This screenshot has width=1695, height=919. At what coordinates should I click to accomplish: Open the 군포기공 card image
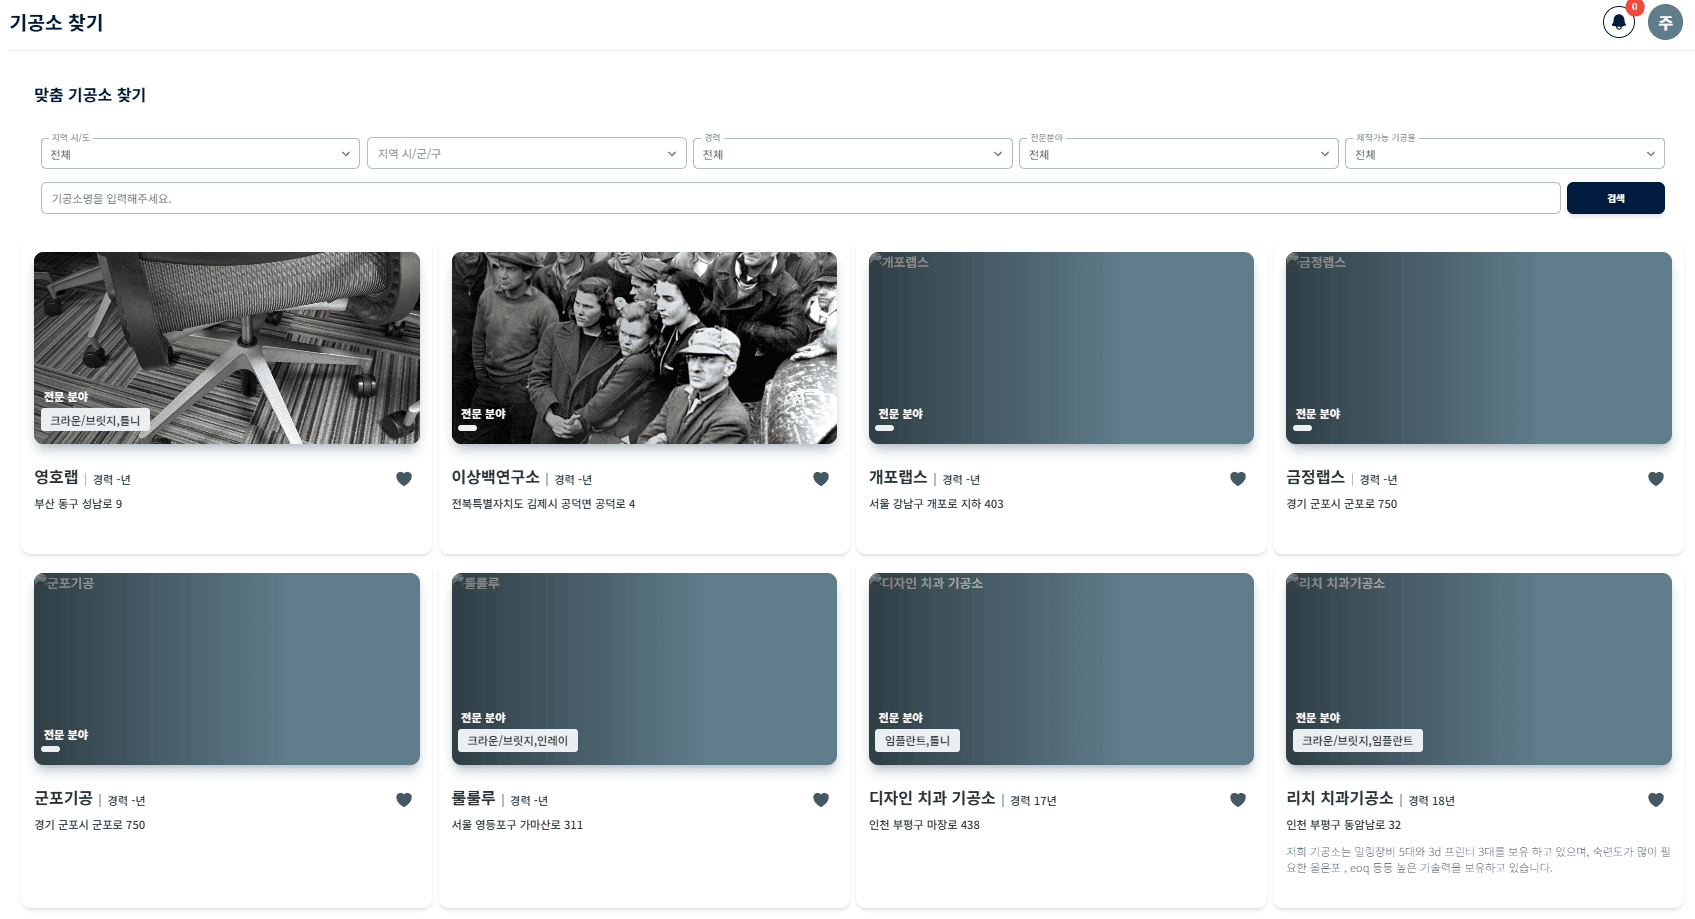click(x=227, y=669)
